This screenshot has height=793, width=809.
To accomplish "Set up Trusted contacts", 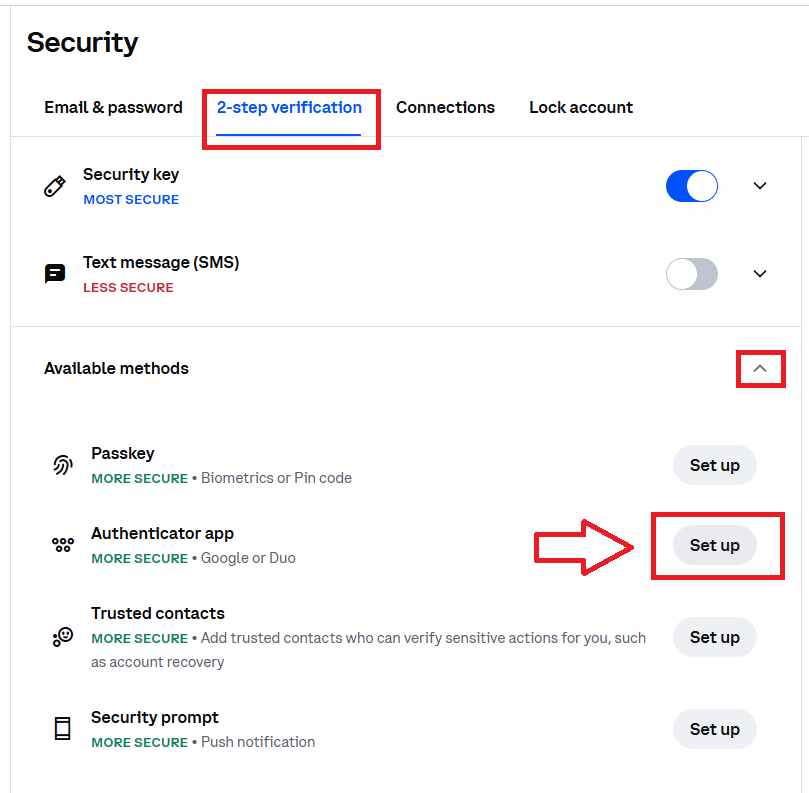I will point(714,637).
